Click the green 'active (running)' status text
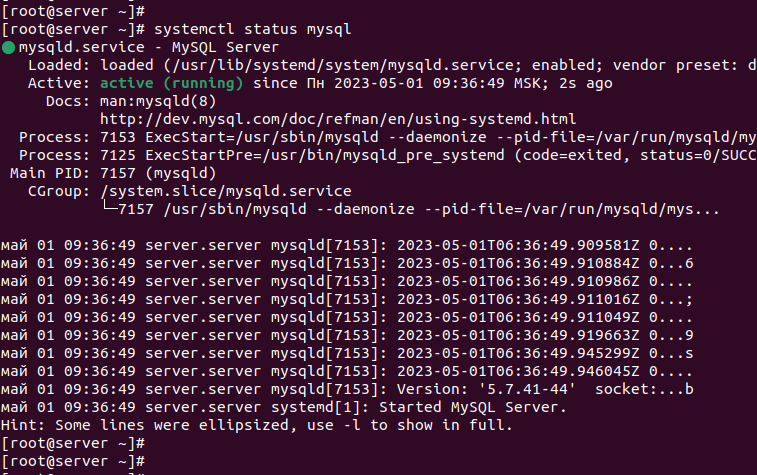The image size is (757, 475). click(171, 84)
